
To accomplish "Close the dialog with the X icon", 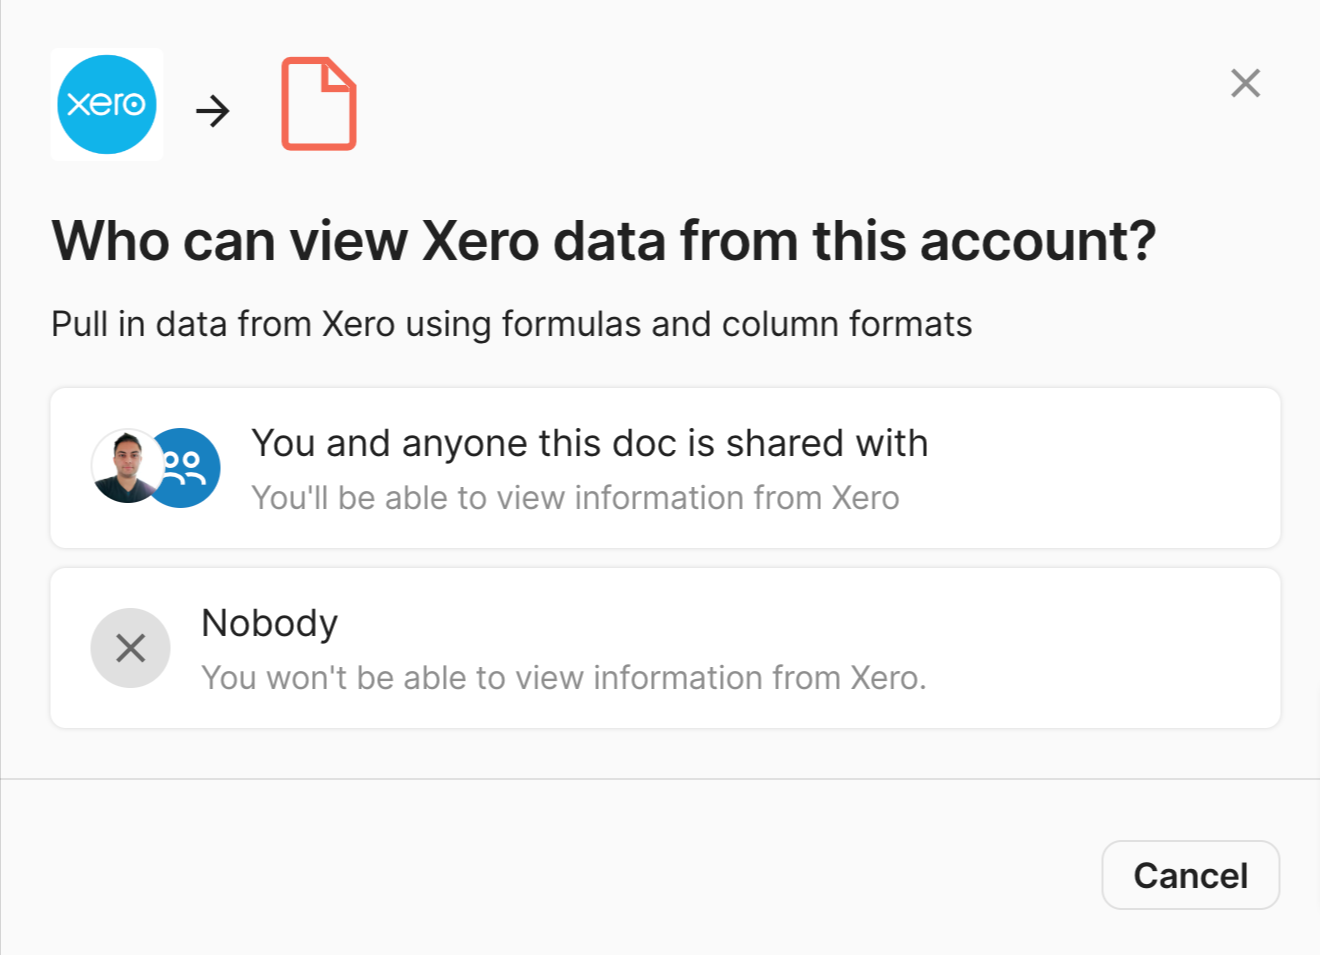I will [x=1245, y=83].
